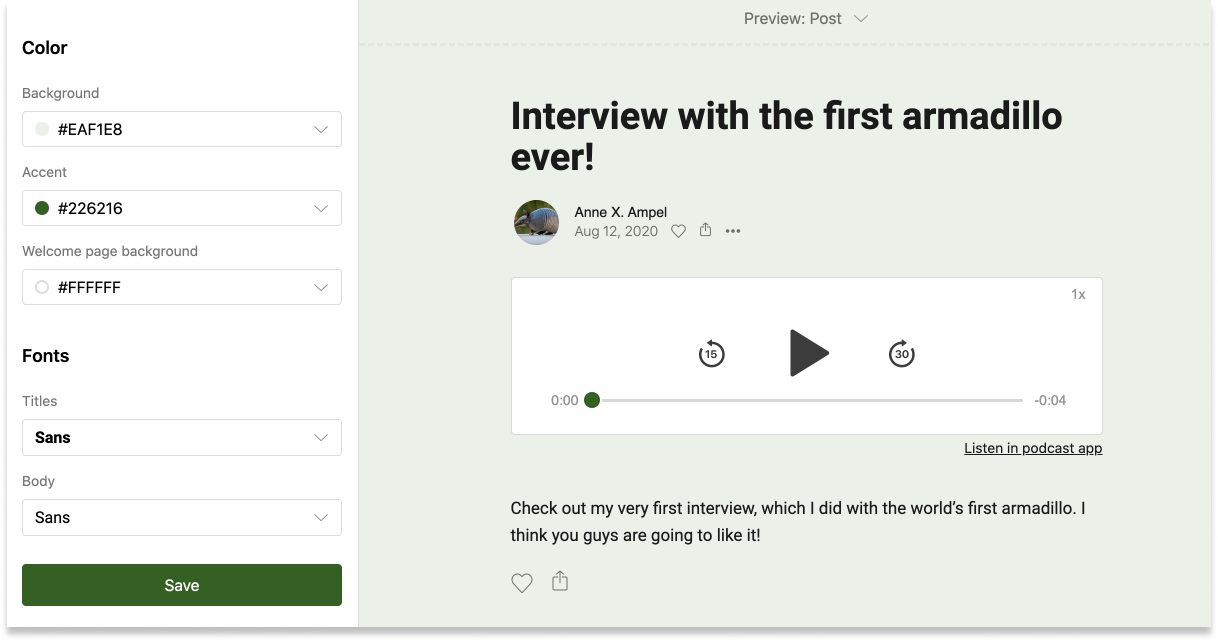Expand the Welcome page background selector
Image resolution: width=1218 pixels, height=641 pixels.
click(181, 287)
